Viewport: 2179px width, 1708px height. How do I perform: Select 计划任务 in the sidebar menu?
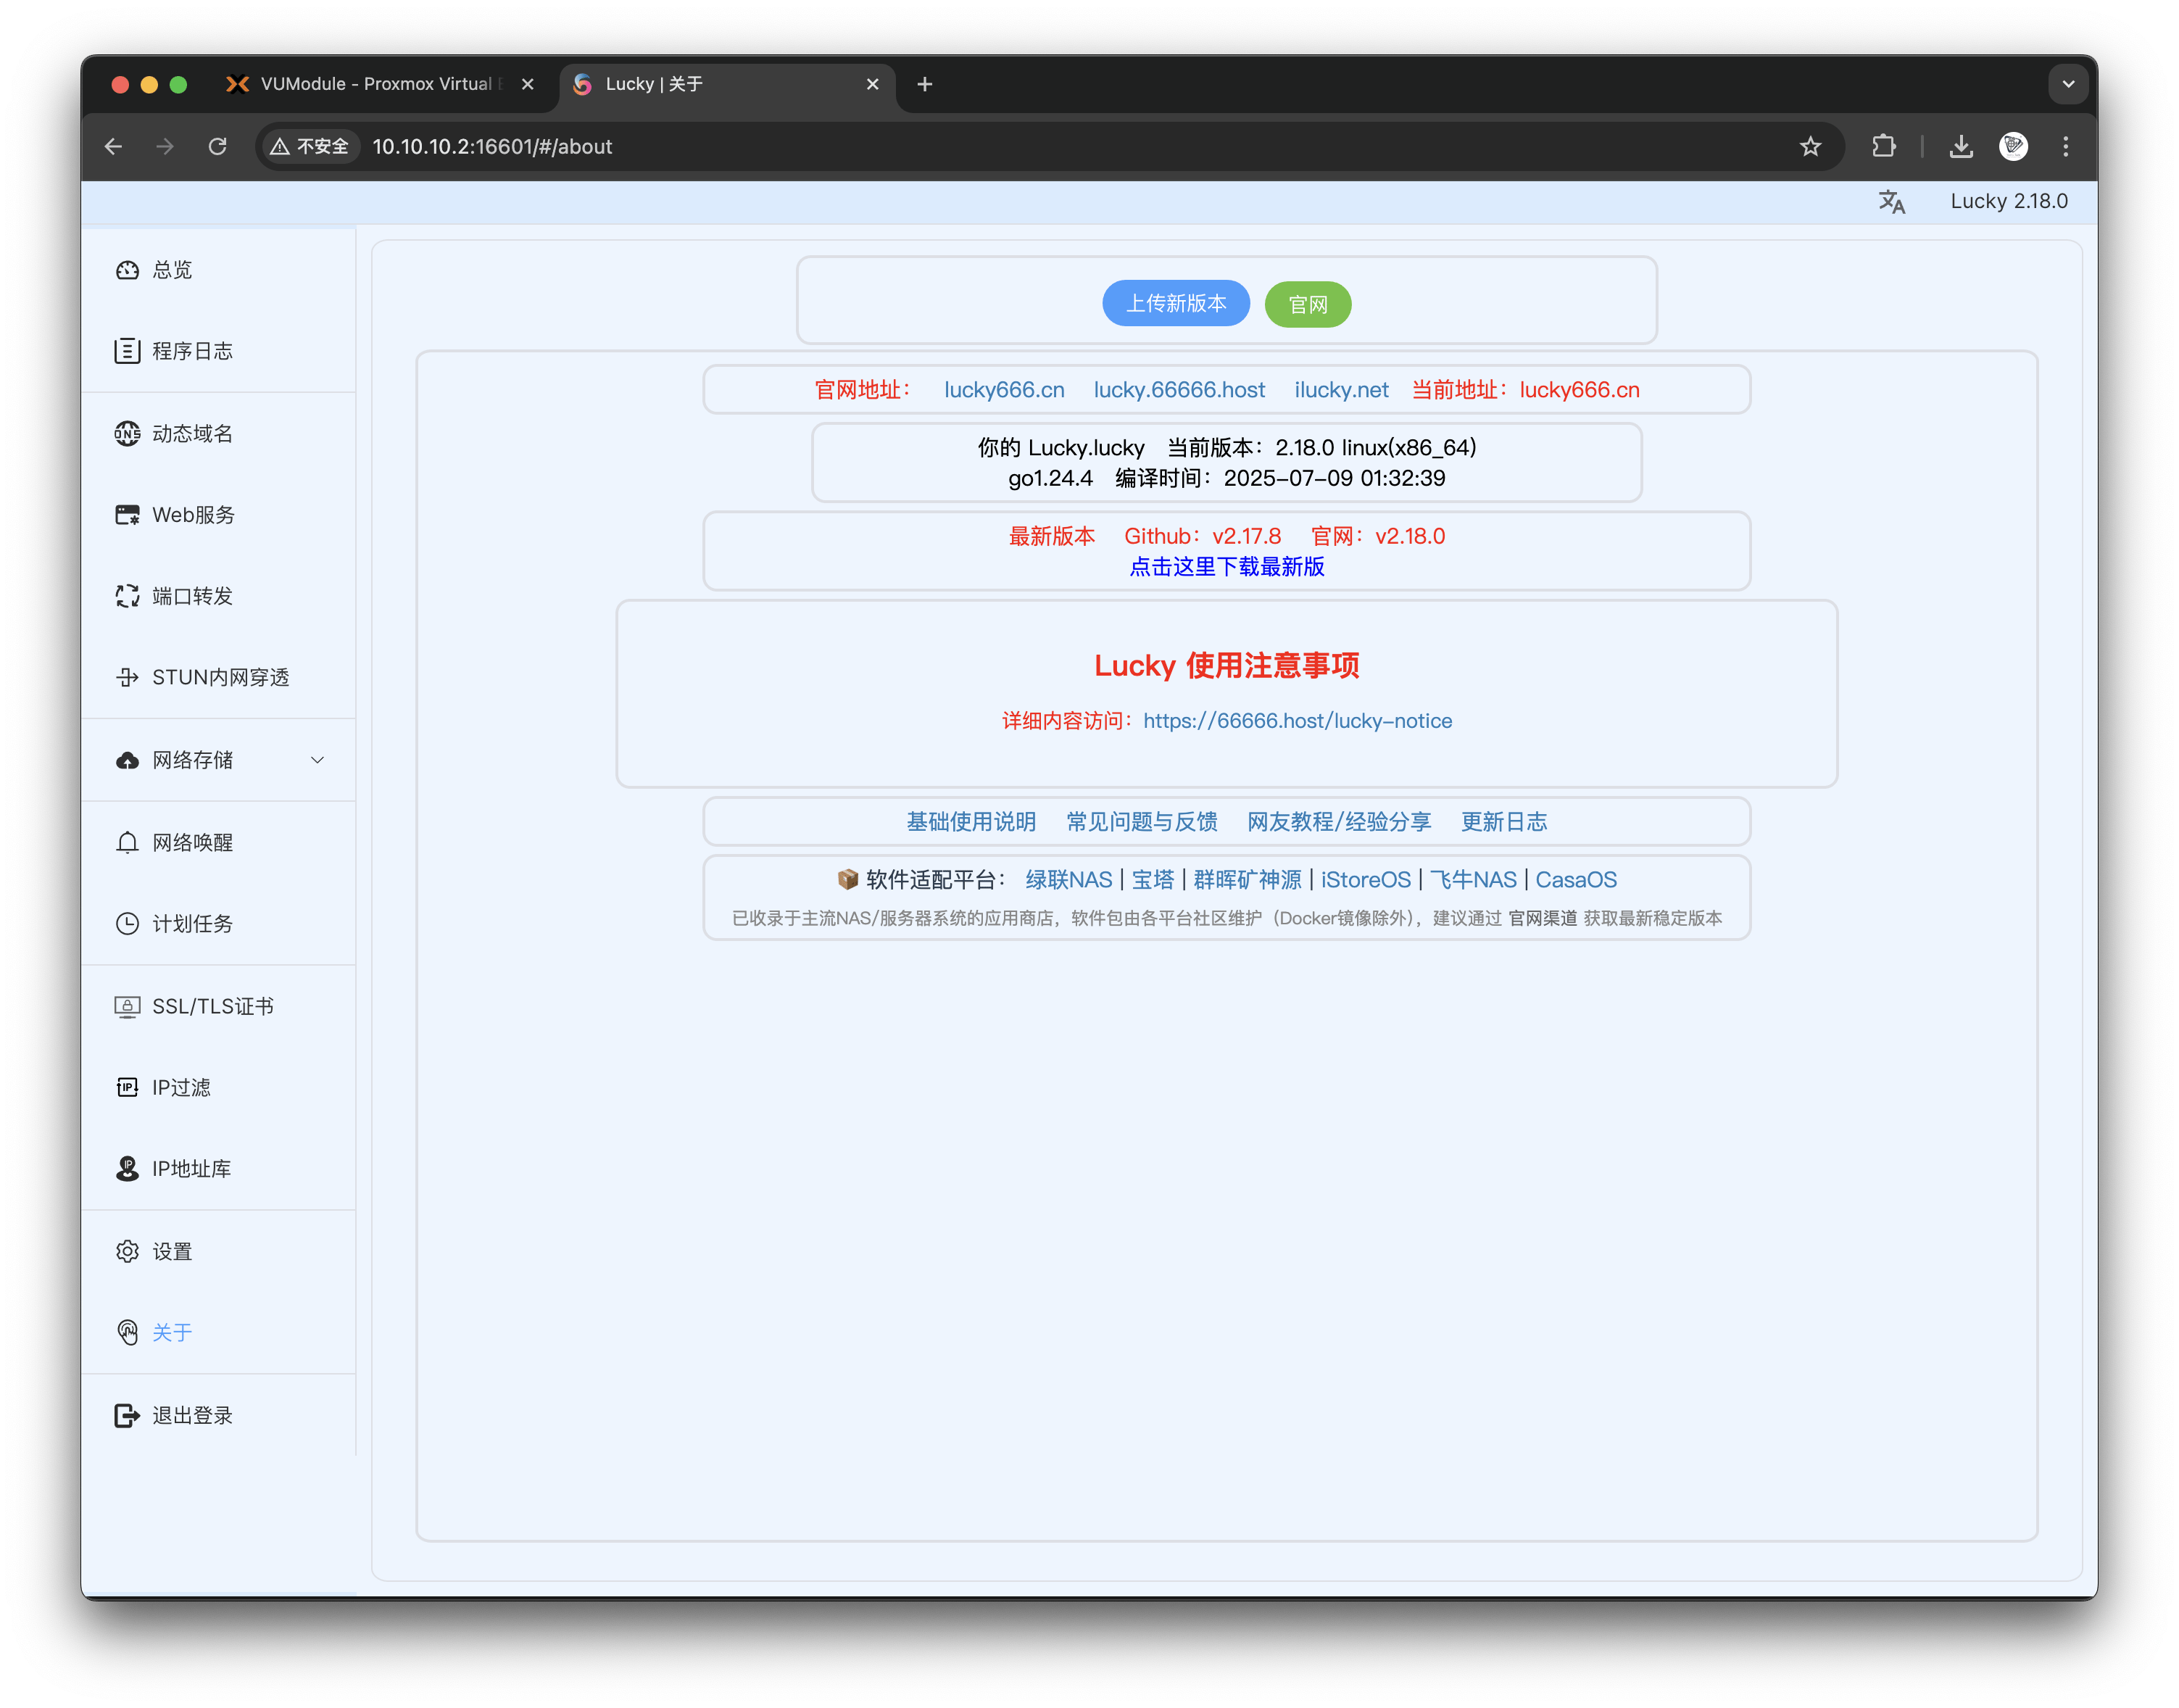click(192, 924)
